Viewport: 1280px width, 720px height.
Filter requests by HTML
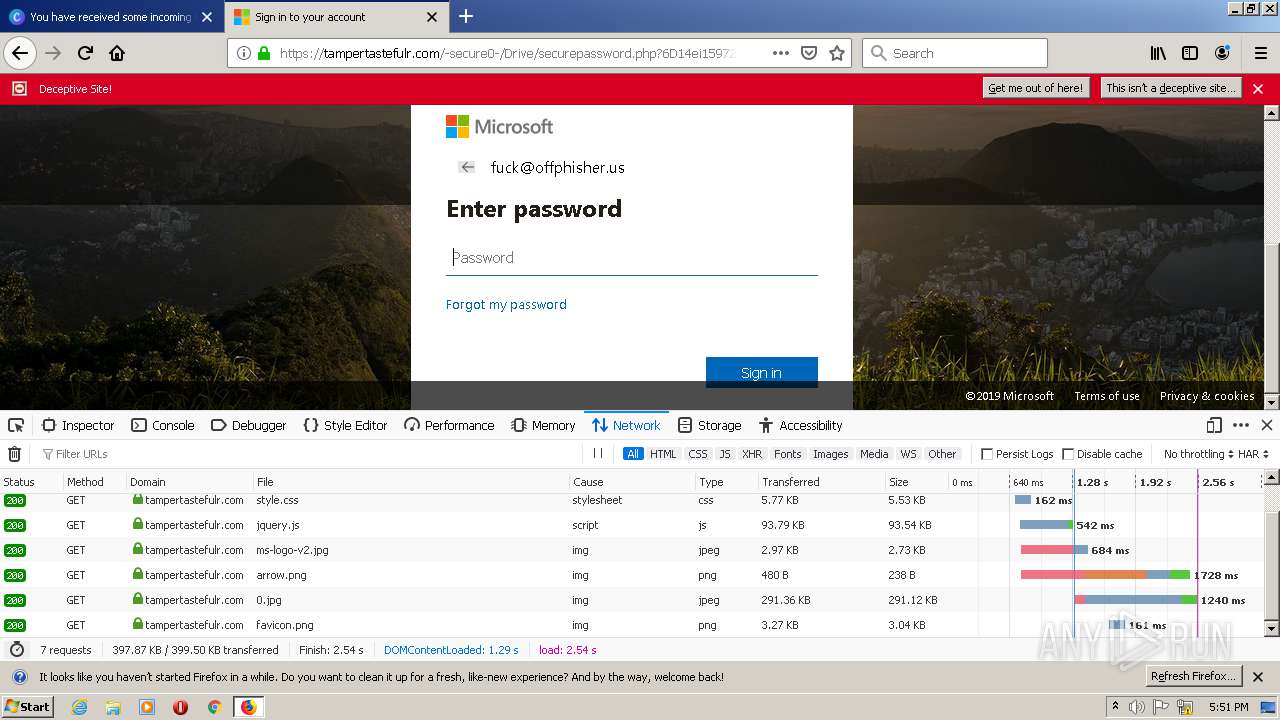663,454
